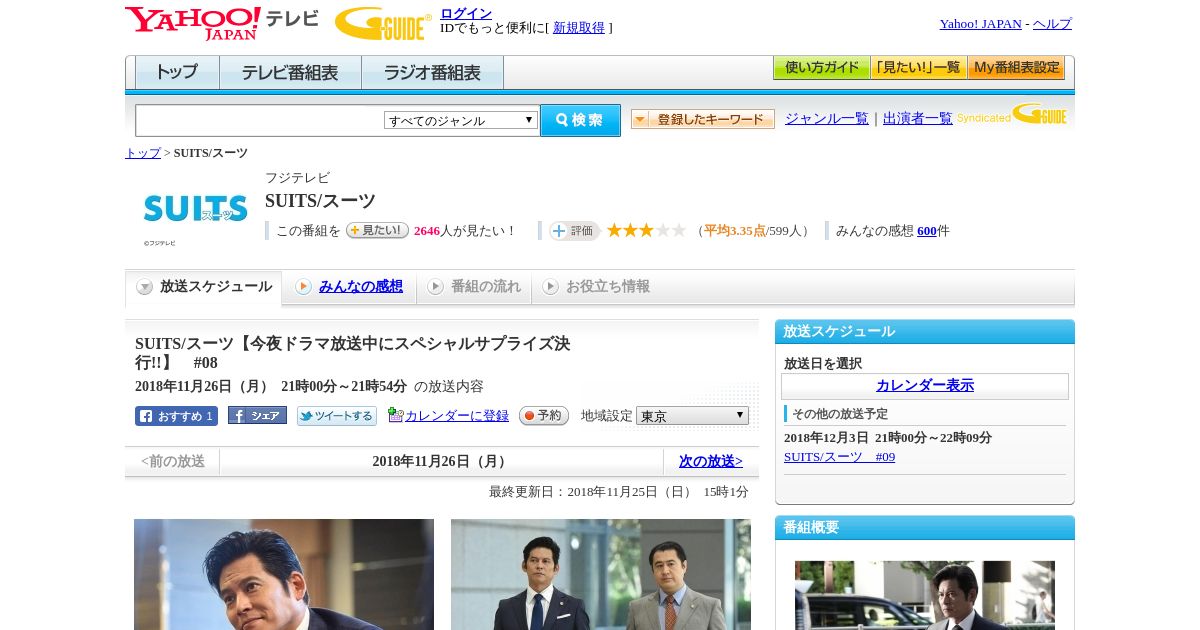Screen dimensions: 1200x630
Task: Click the トップ breadcrumb link
Action: click(x=143, y=153)
